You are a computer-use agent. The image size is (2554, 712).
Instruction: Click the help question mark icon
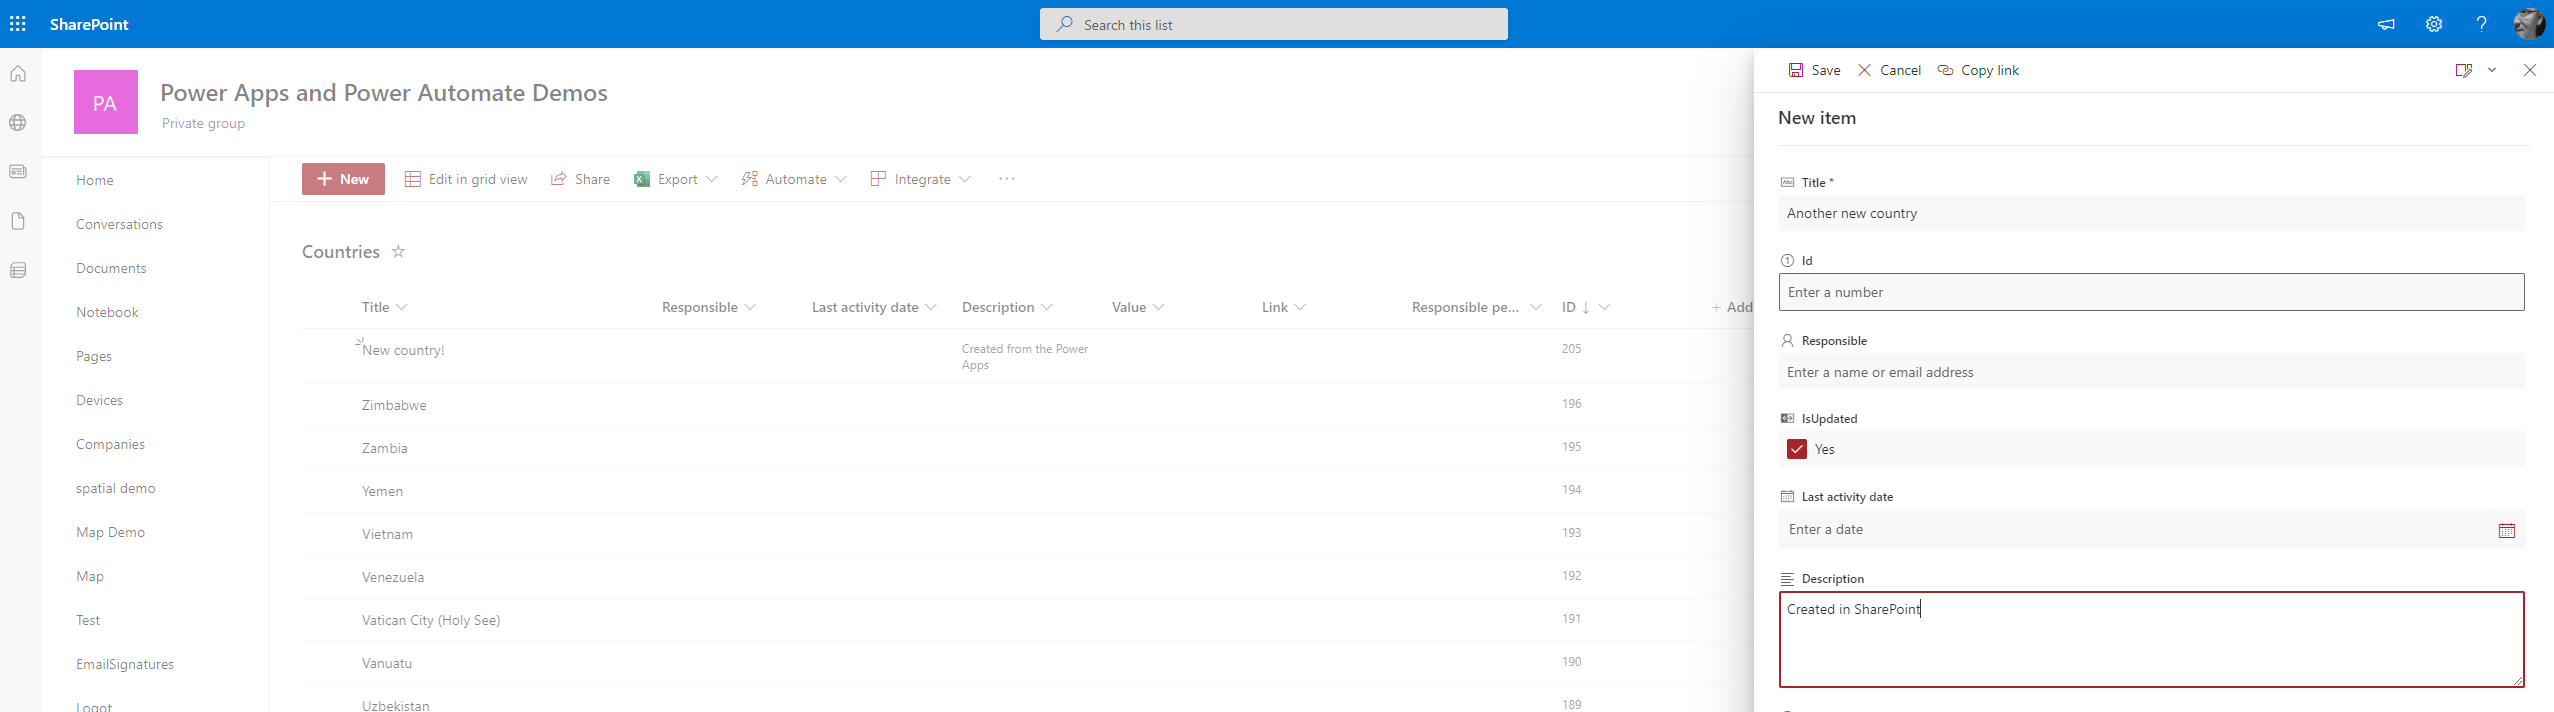(x=2481, y=24)
